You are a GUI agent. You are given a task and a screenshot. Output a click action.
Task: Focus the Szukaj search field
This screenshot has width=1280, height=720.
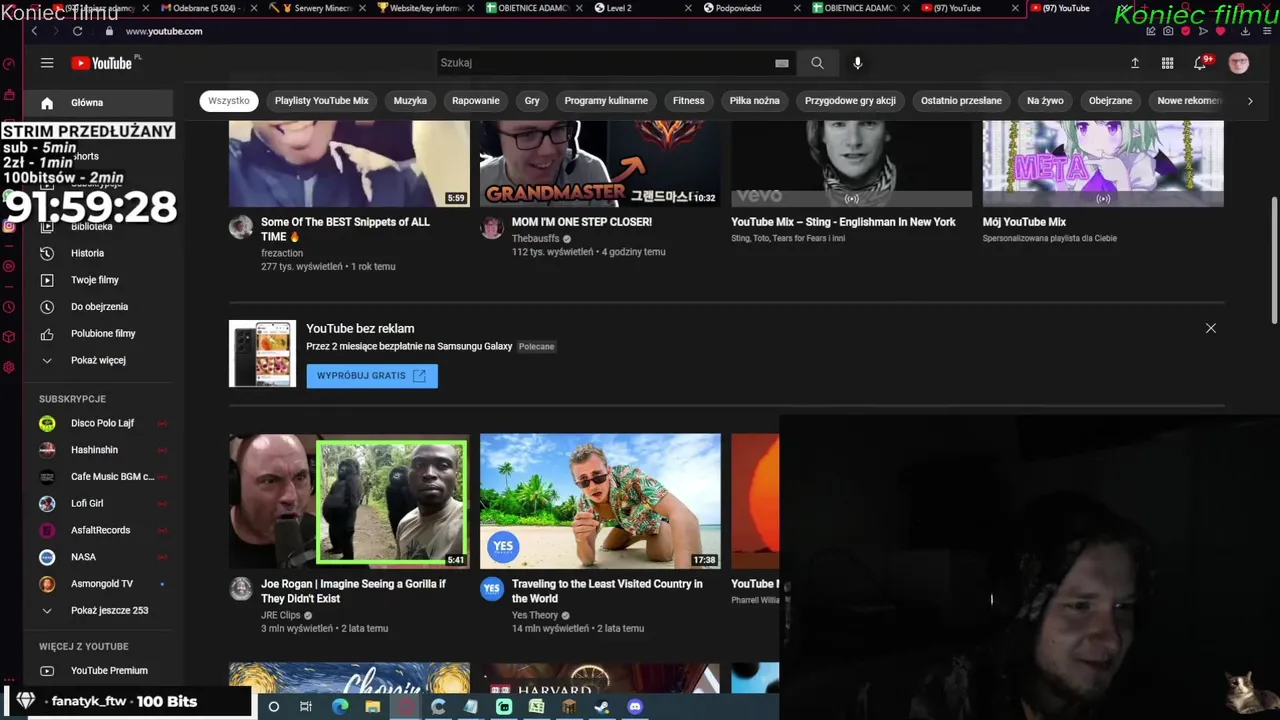pos(605,63)
